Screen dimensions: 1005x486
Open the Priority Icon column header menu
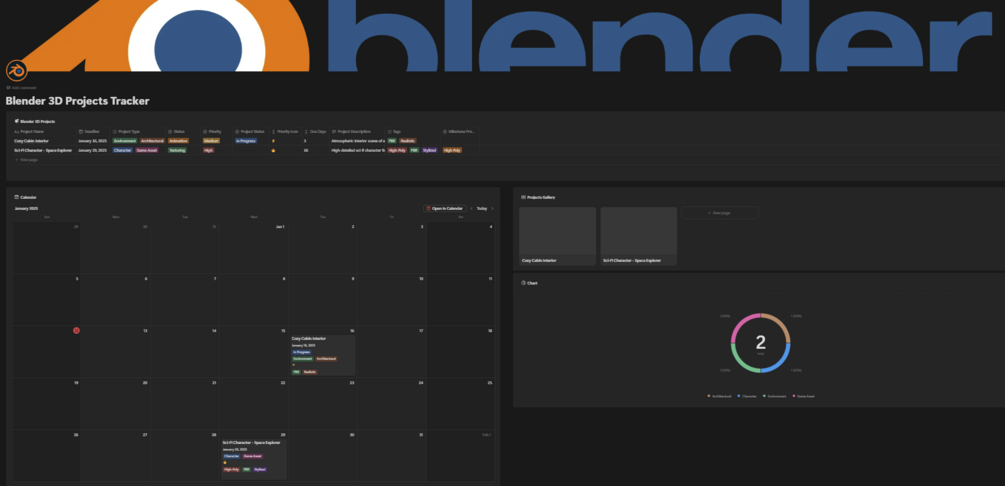(x=285, y=131)
